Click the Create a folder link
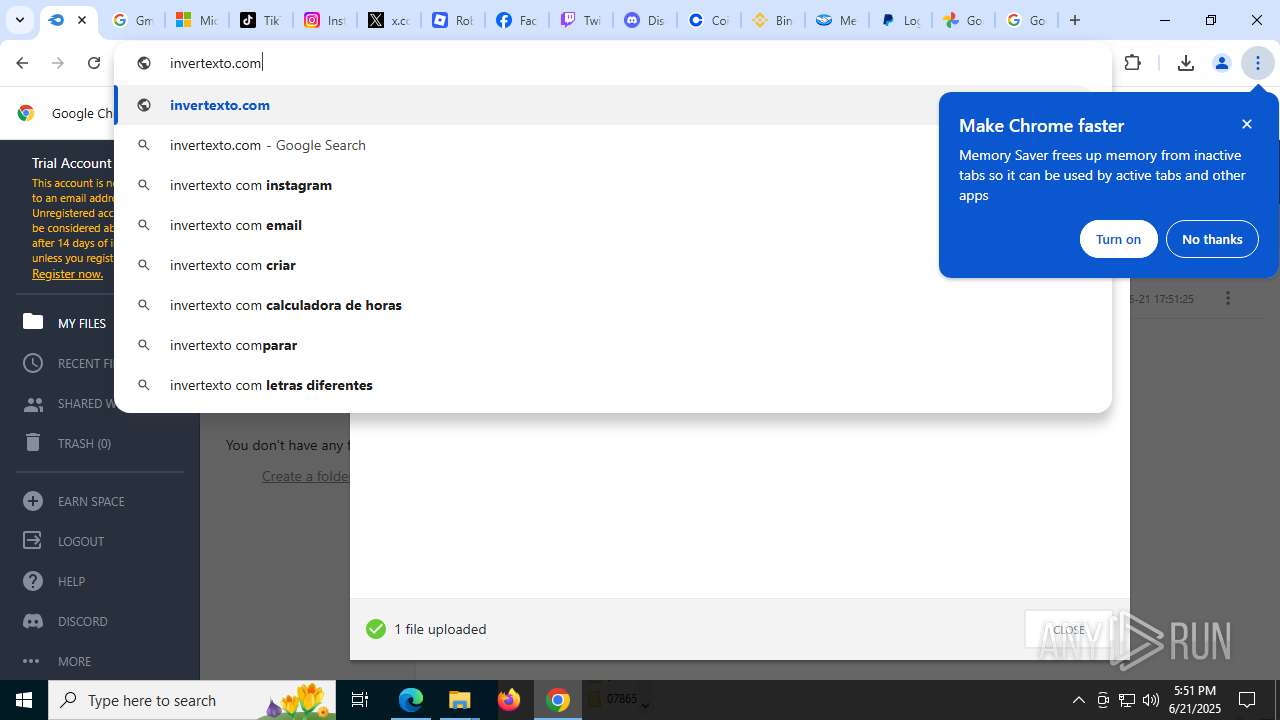 click(305, 476)
